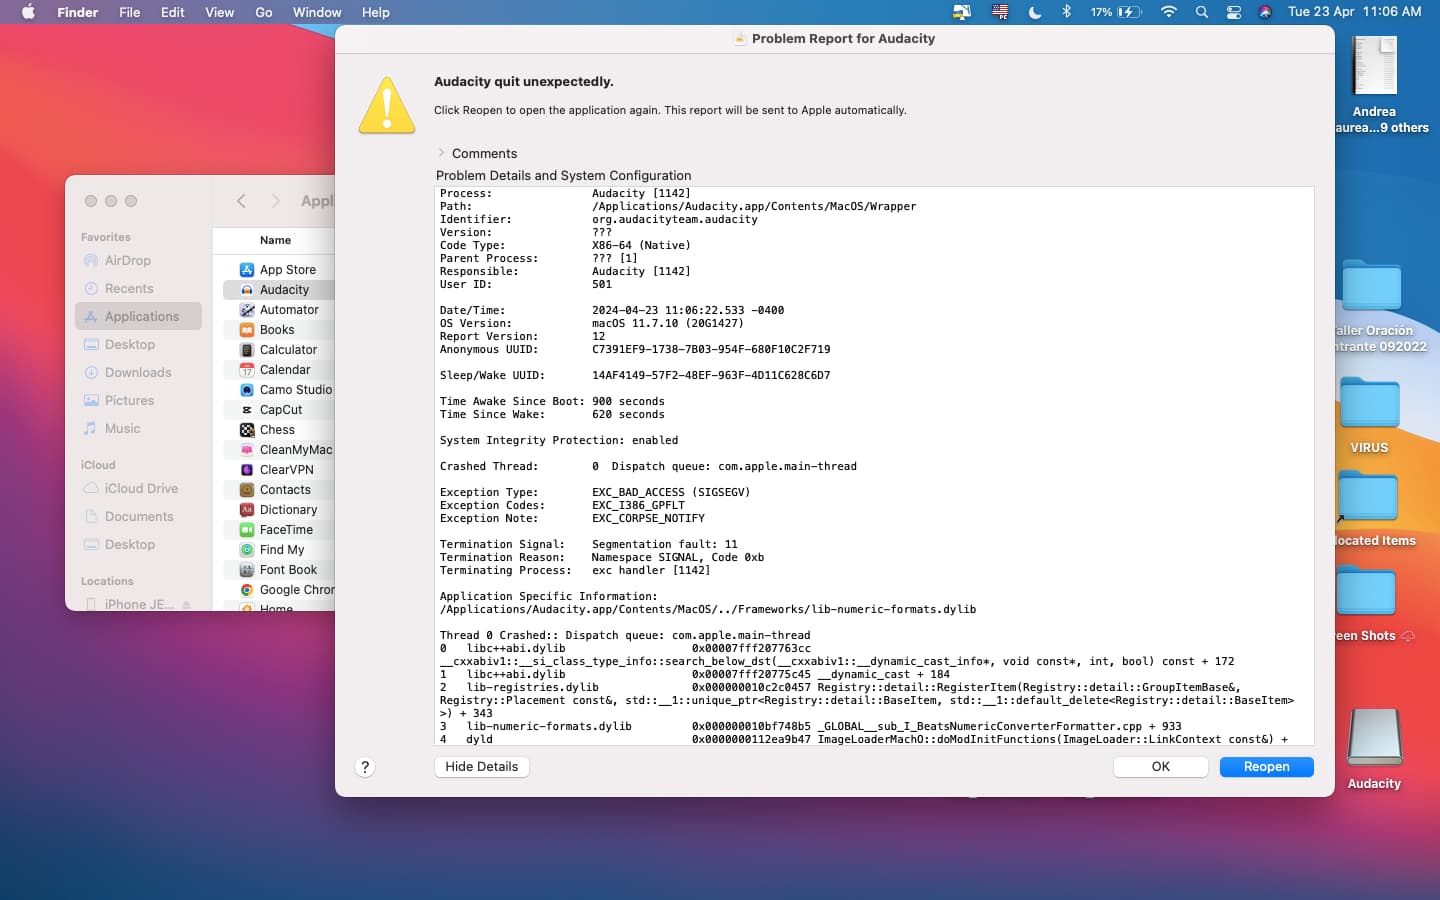The image size is (1440, 900).
Task: Click the FaceTime app icon
Action: [247, 530]
